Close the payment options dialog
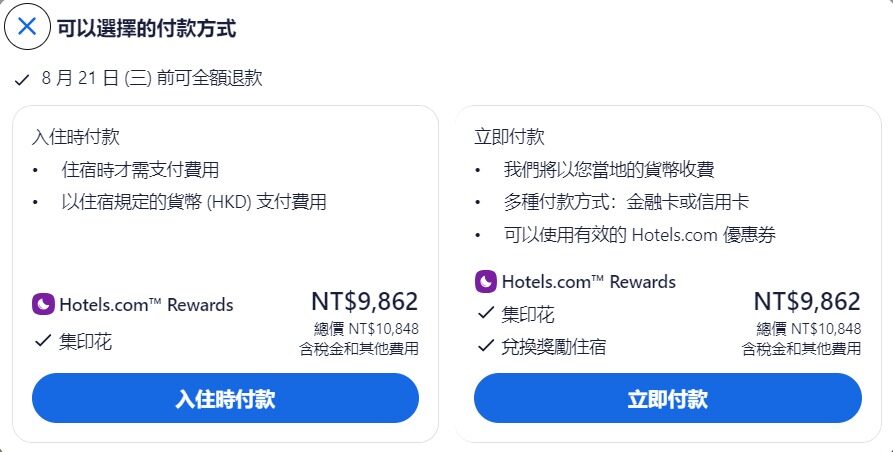The image size is (893, 452). pyautogui.click(x=27, y=26)
